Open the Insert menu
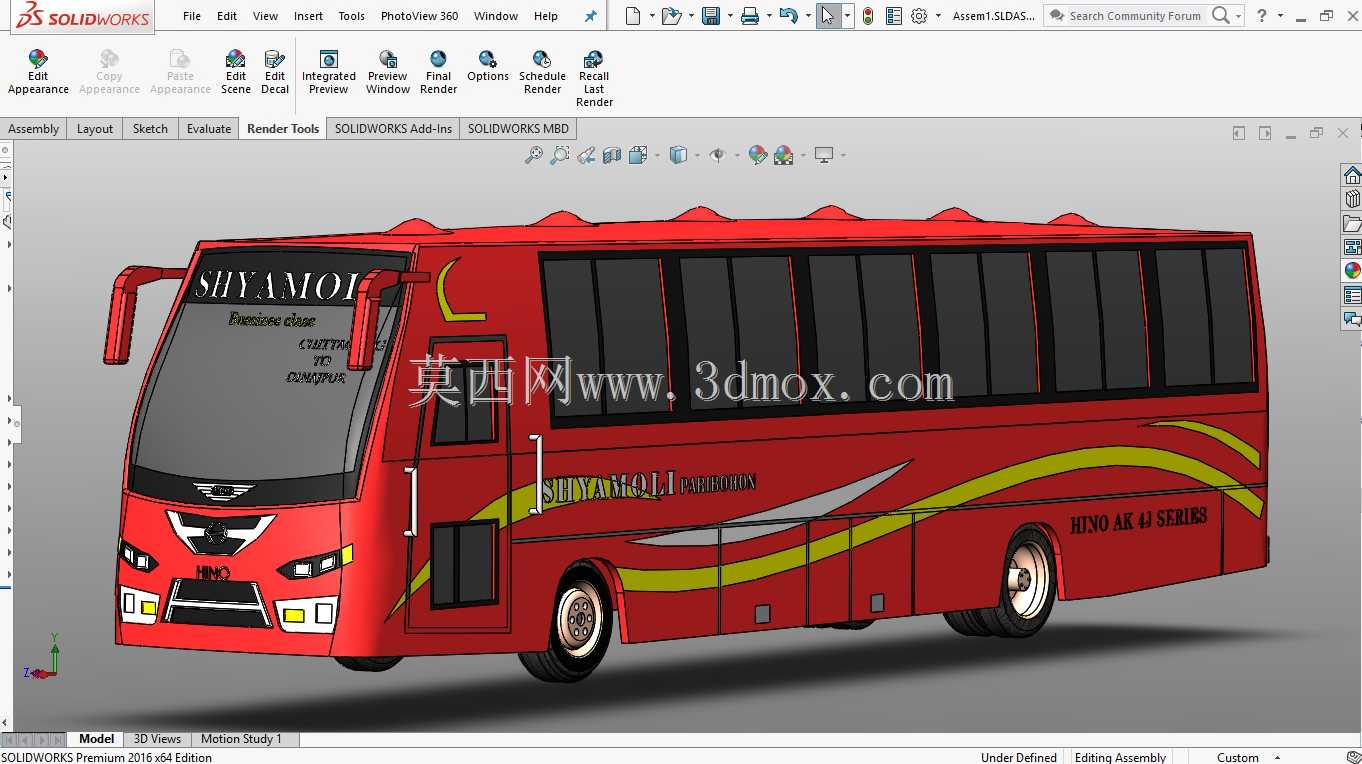This screenshot has width=1362, height=764. (x=308, y=16)
